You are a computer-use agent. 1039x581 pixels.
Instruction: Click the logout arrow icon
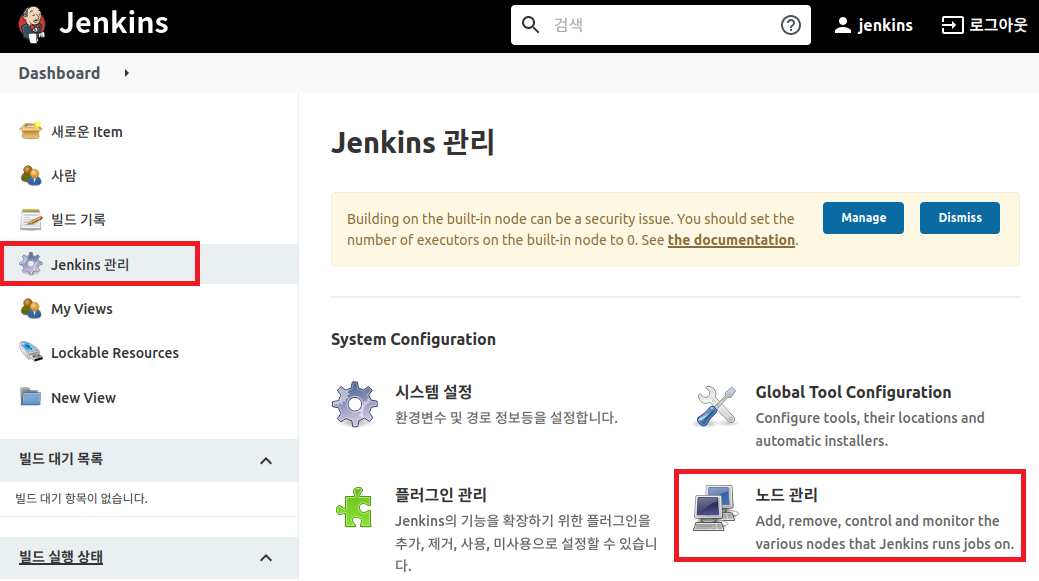point(952,25)
